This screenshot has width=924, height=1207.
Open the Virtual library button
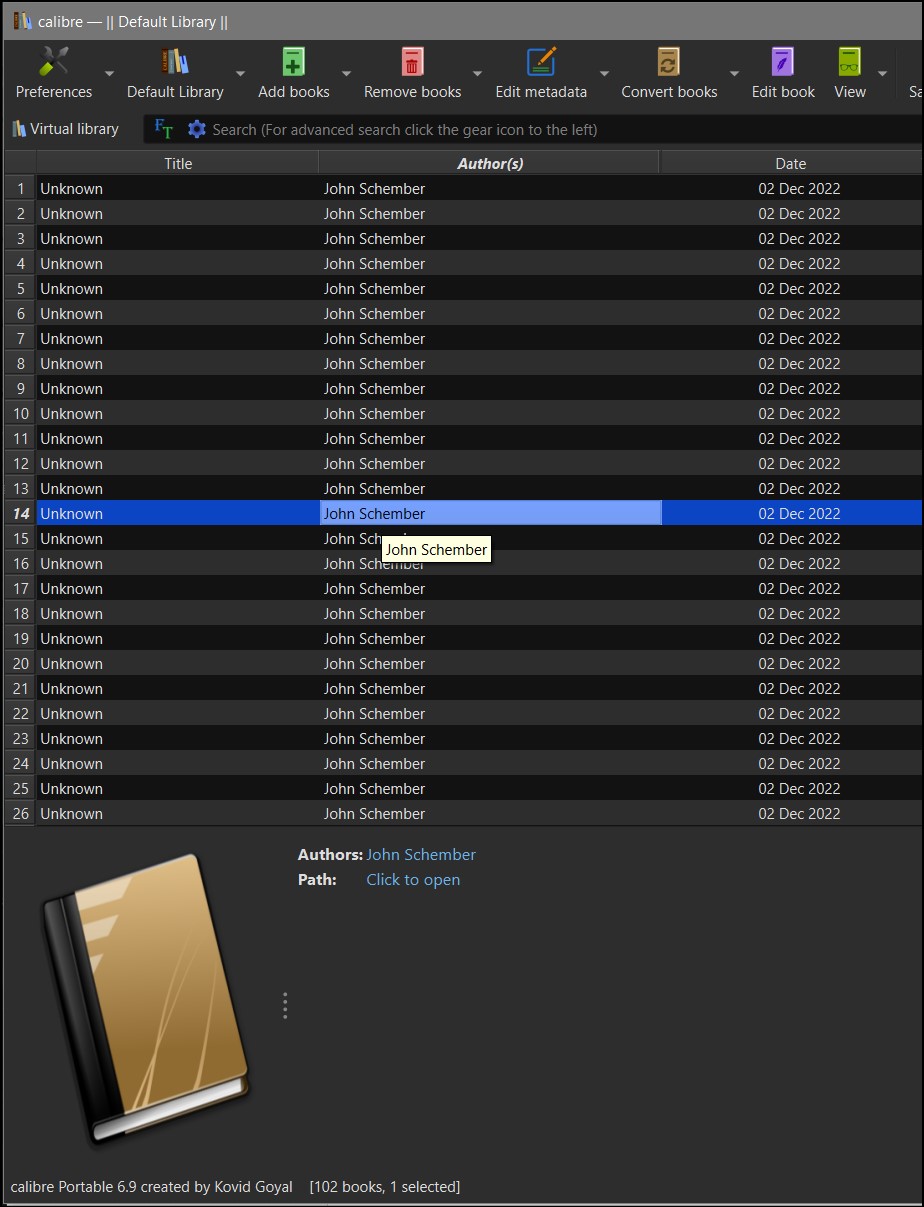(65, 129)
